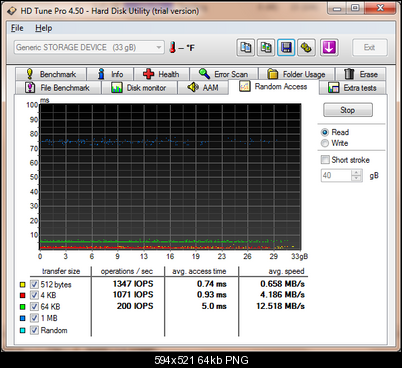Open the Benchmark tab
The width and height of the screenshot is (402, 368).
tap(51, 74)
